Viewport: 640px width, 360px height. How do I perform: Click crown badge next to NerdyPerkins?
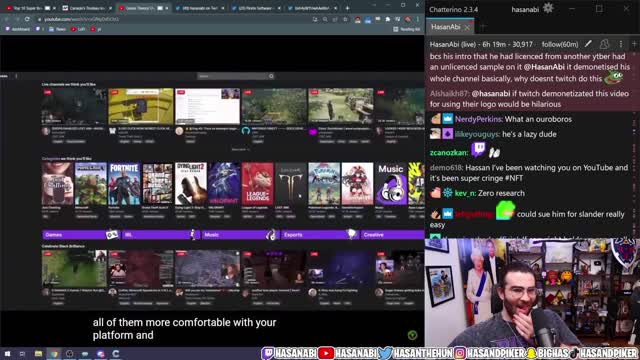(x=448, y=119)
